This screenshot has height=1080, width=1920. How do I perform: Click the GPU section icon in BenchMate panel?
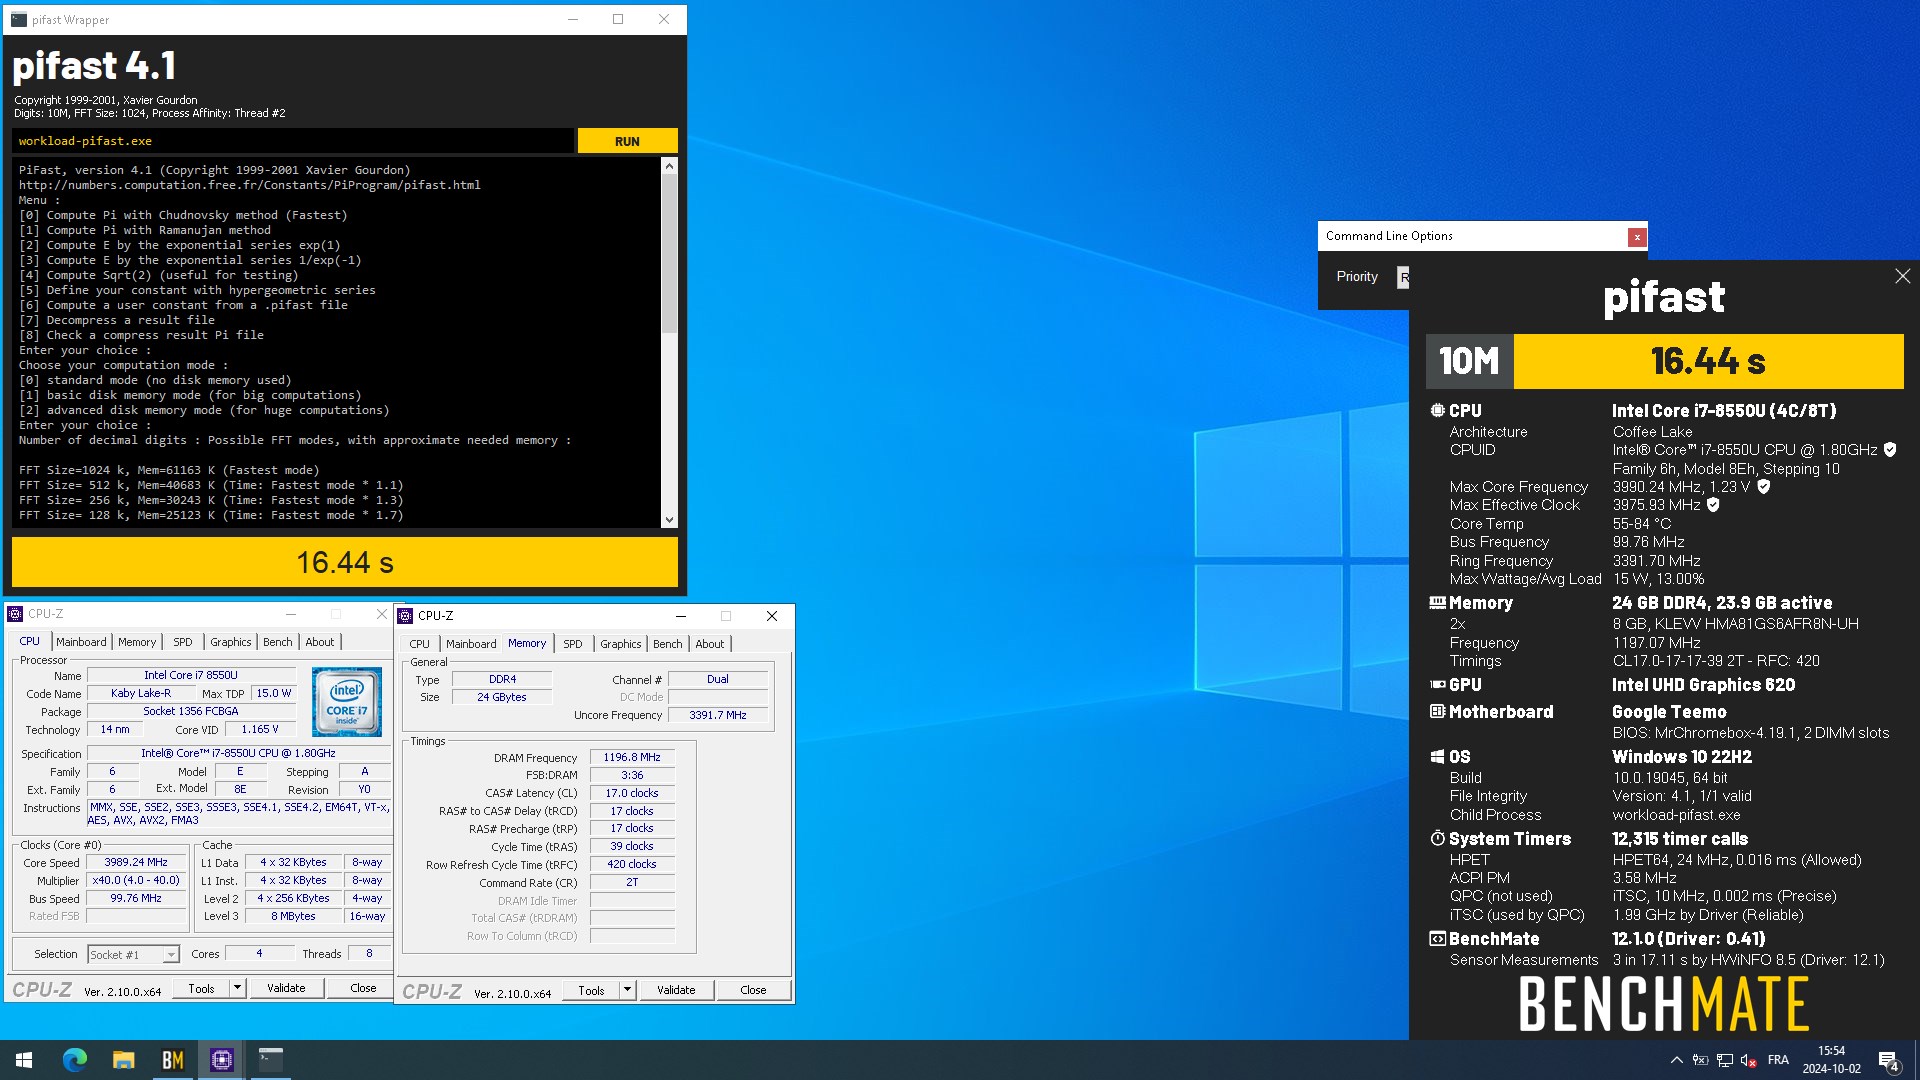(x=1438, y=685)
